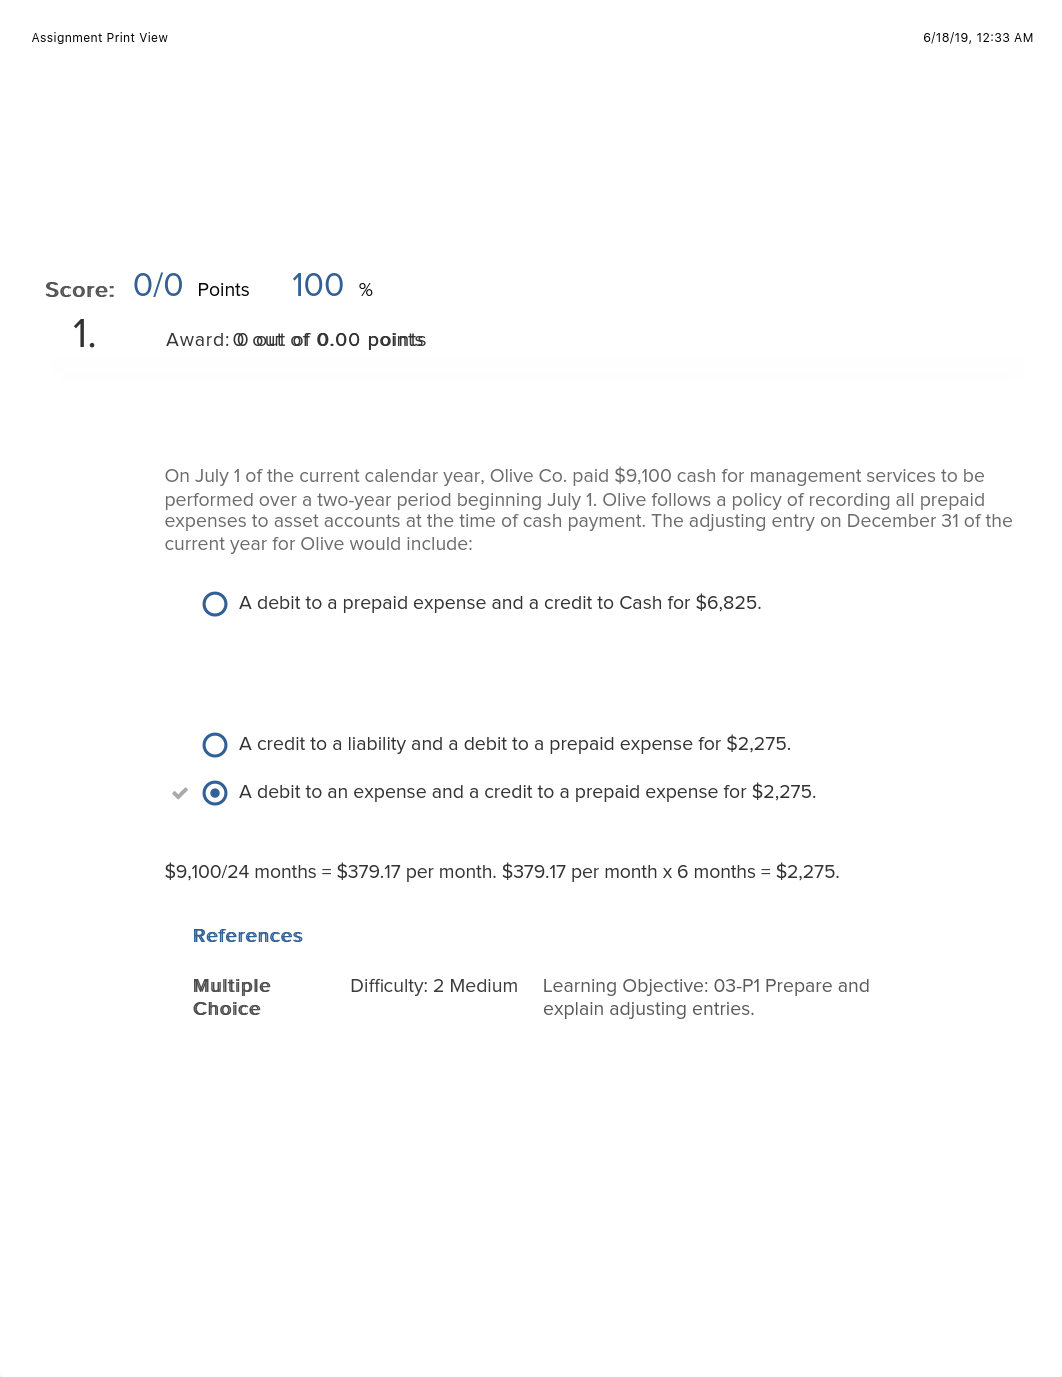Click the Learning Objective 03-P1 text
Viewport: 1062px width, 1377px height.
706,997
